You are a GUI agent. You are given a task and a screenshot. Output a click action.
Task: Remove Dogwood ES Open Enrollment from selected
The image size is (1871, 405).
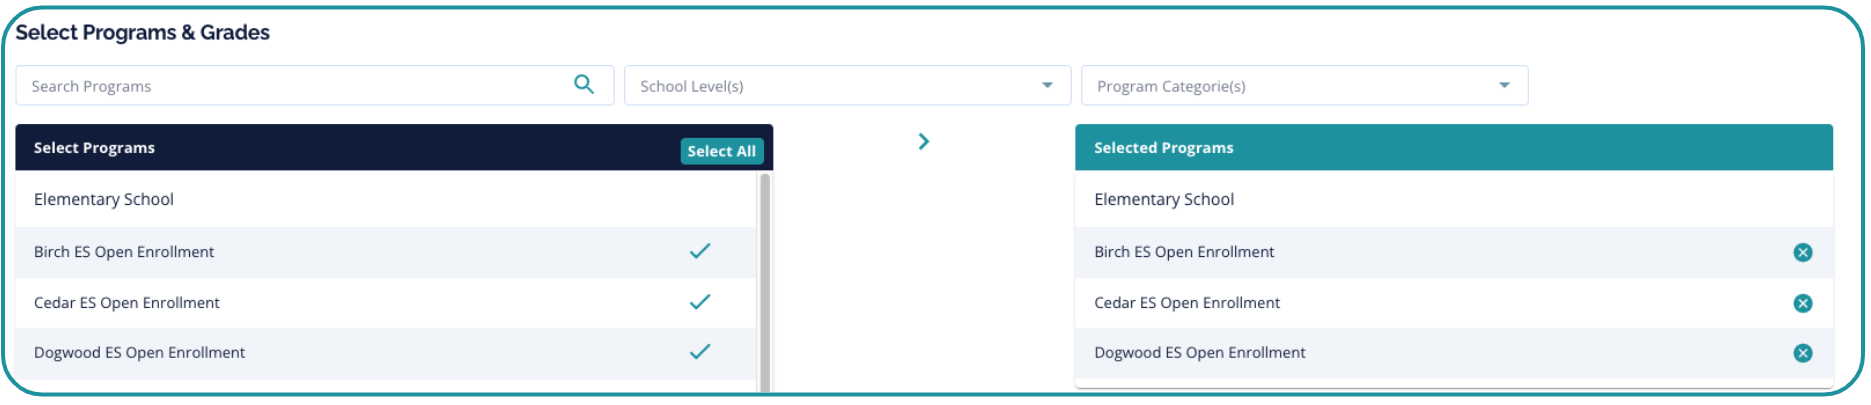point(1802,353)
